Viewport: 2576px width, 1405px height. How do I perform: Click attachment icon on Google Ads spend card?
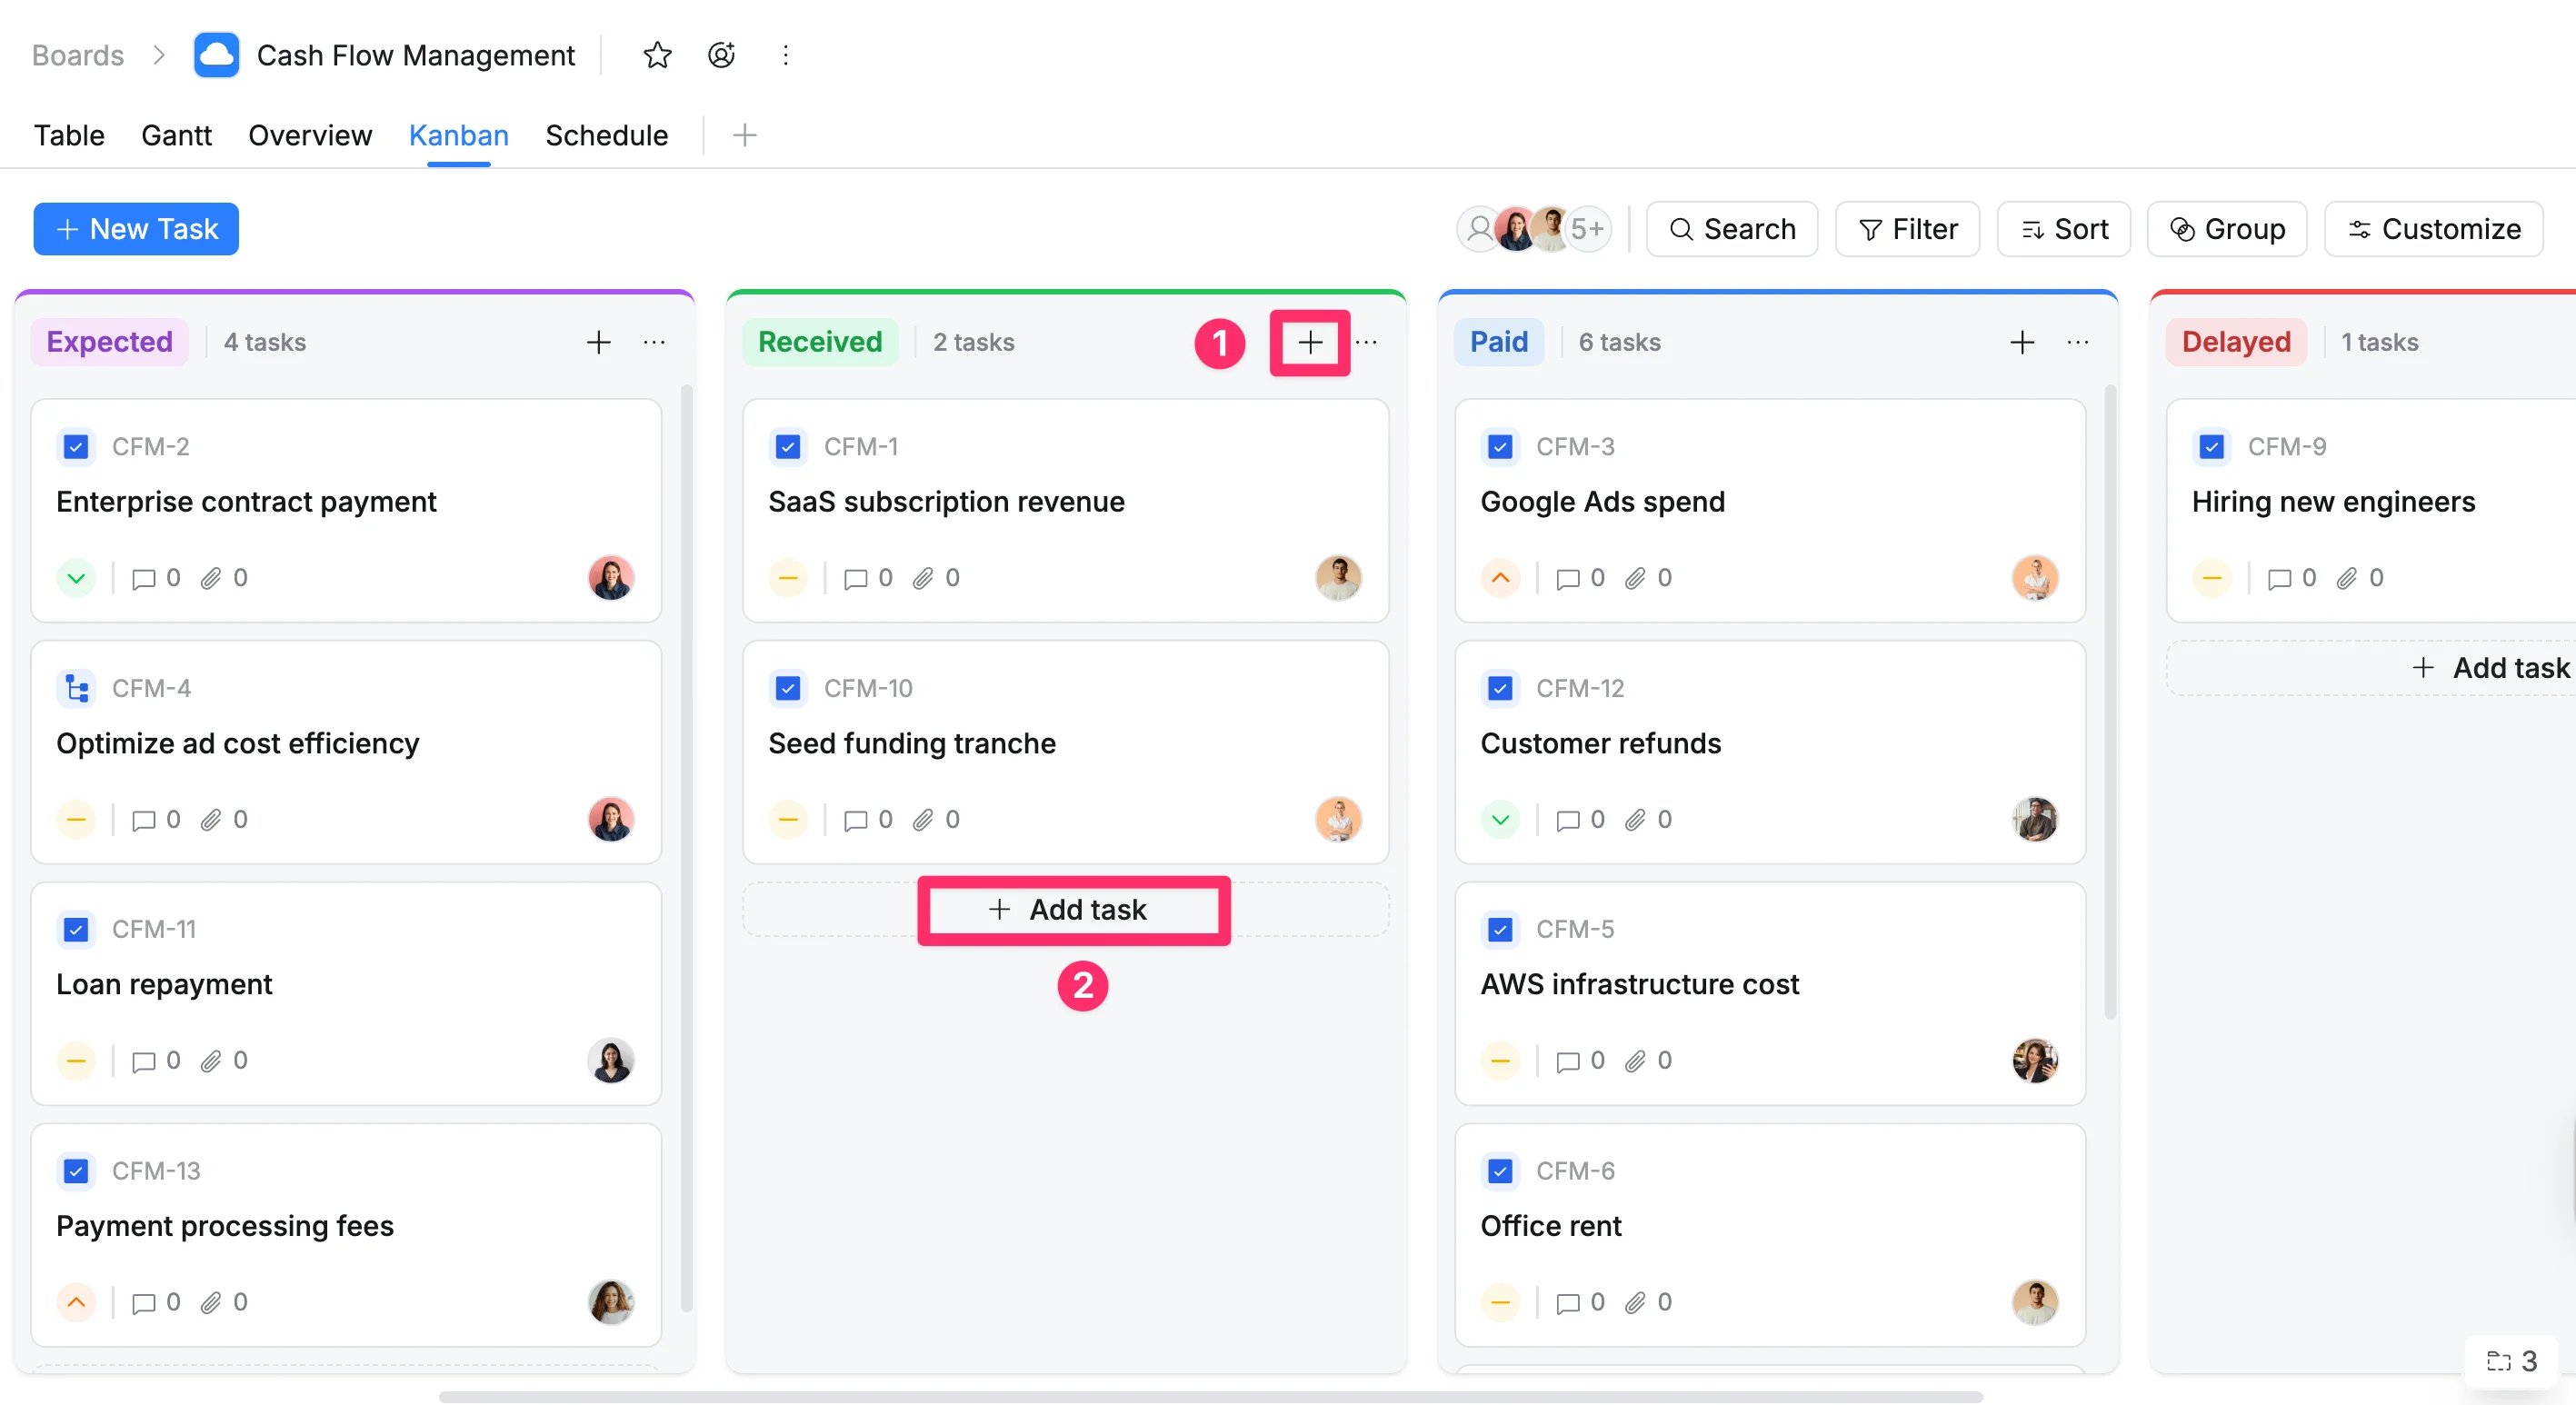(1635, 578)
